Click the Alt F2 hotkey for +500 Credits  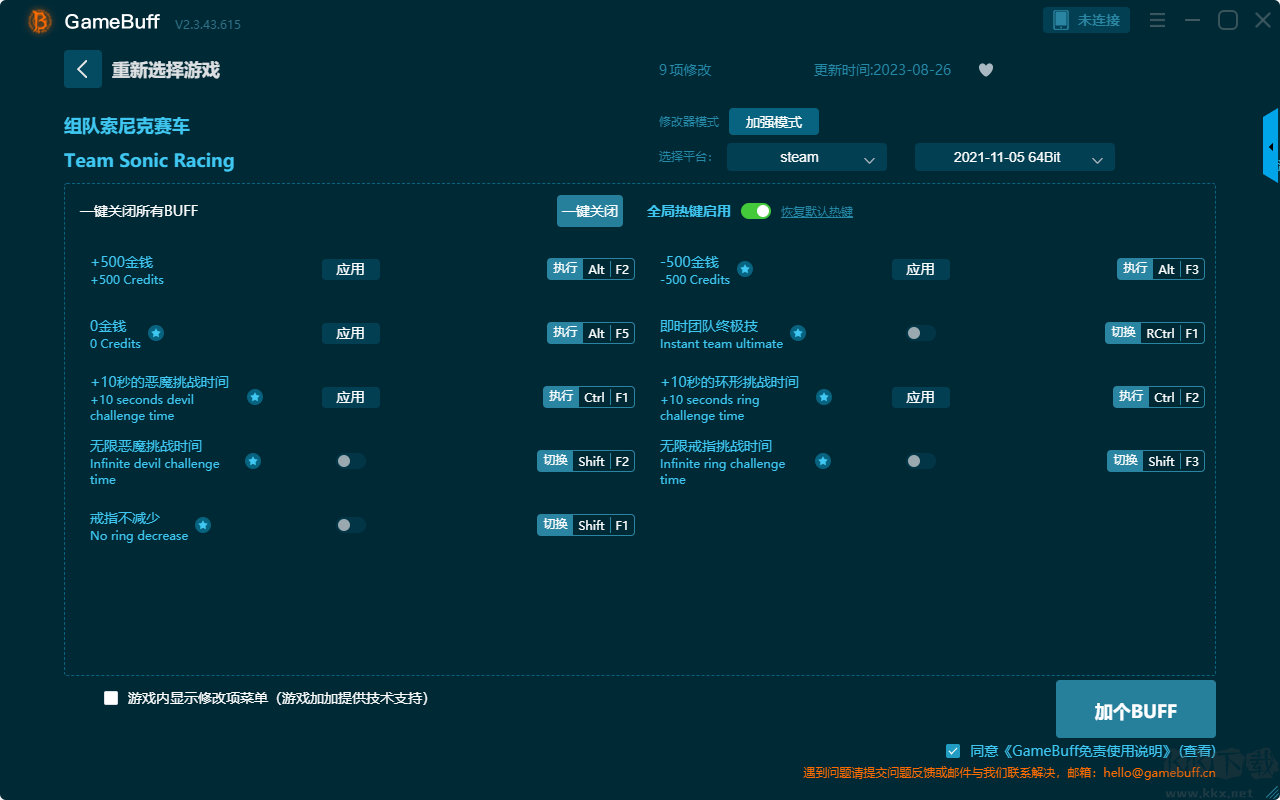point(591,269)
